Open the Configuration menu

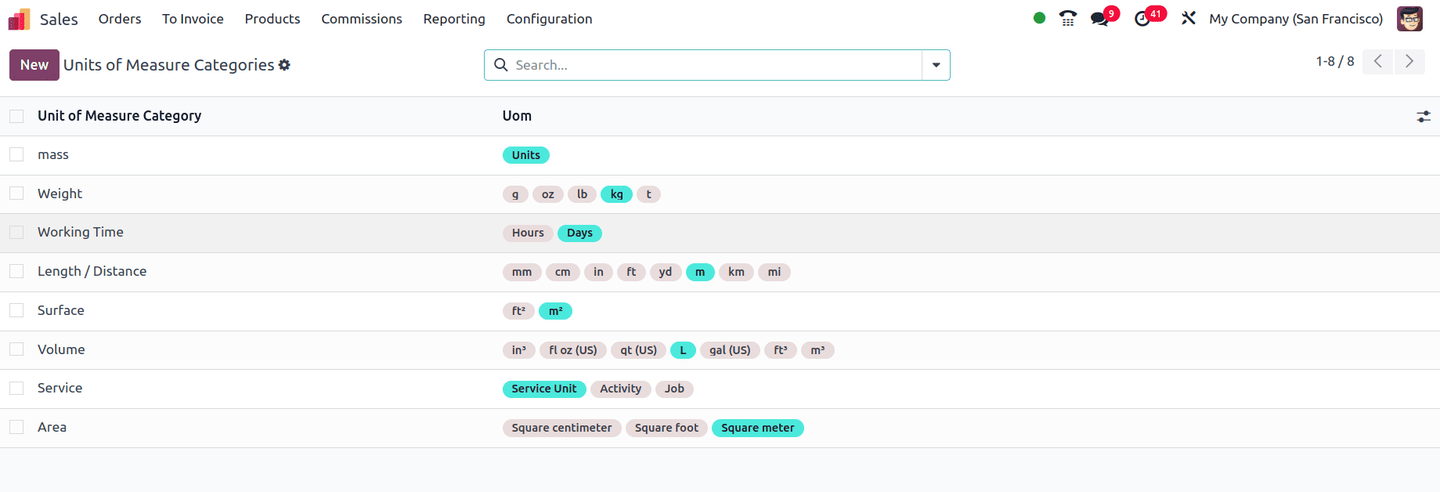point(549,19)
